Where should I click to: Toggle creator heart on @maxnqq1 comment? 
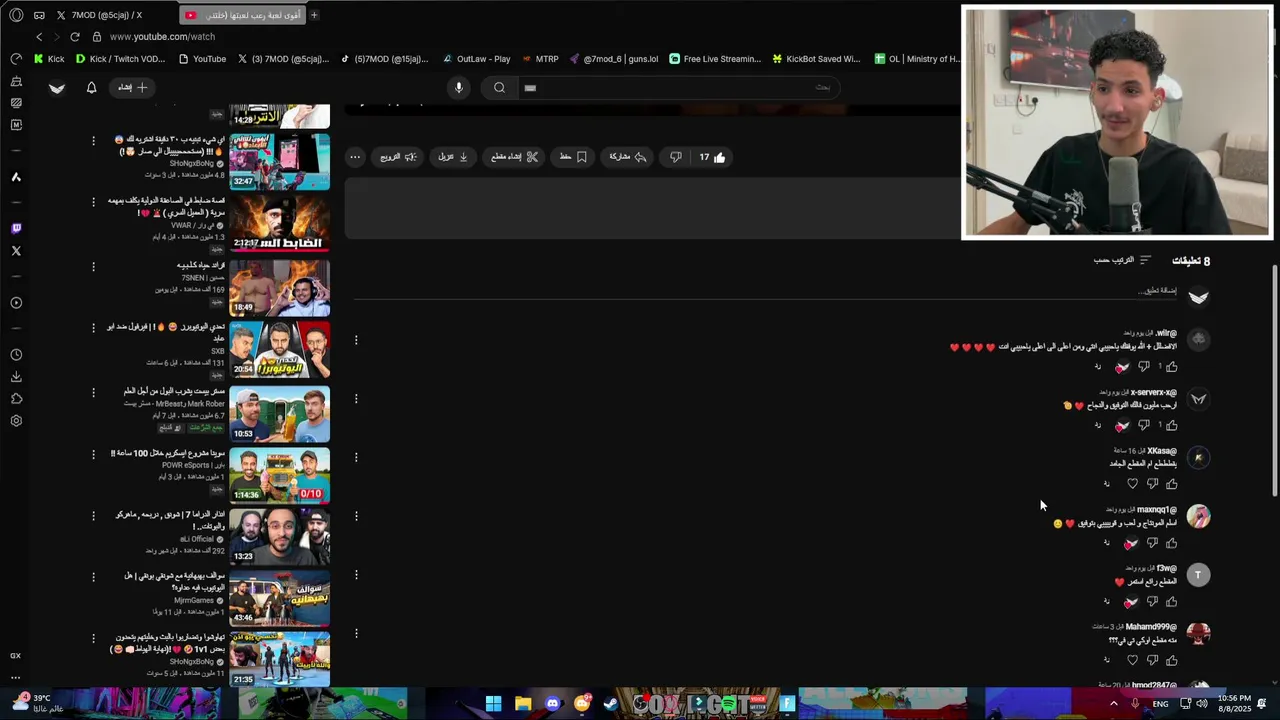pos(1131,543)
